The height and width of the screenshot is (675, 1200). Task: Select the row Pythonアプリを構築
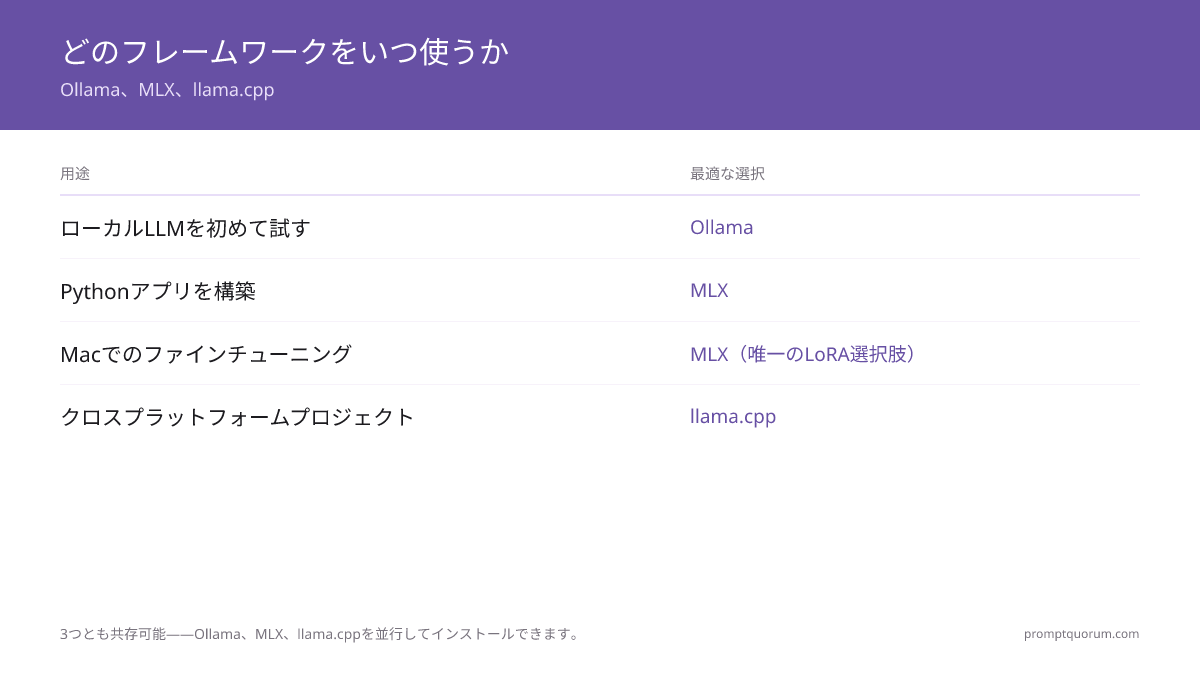tap(600, 290)
